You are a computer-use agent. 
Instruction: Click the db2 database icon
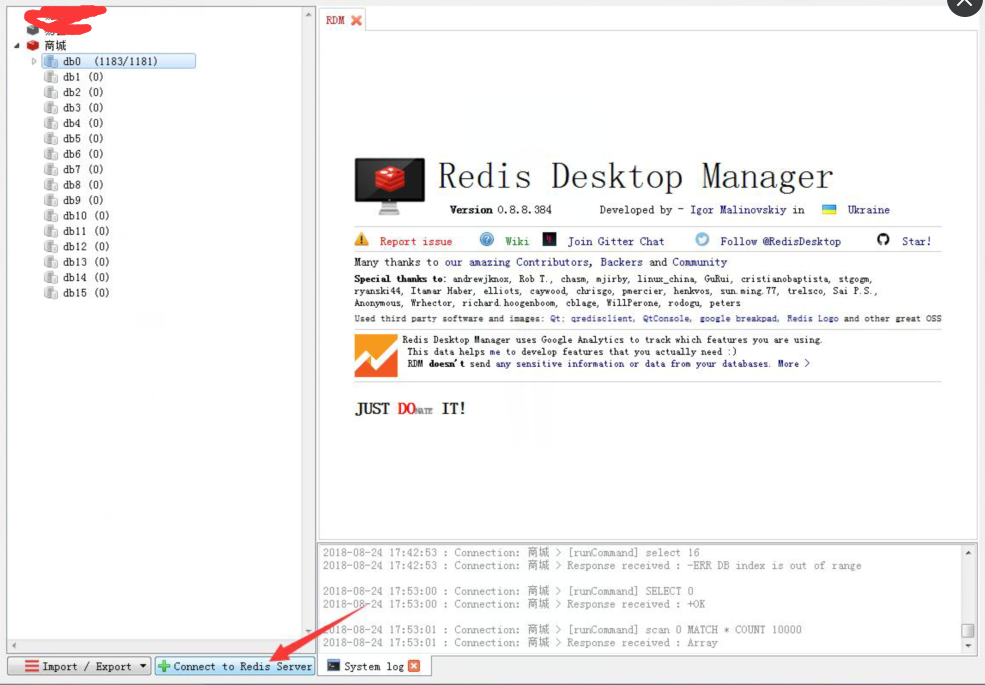(x=51, y=92)
